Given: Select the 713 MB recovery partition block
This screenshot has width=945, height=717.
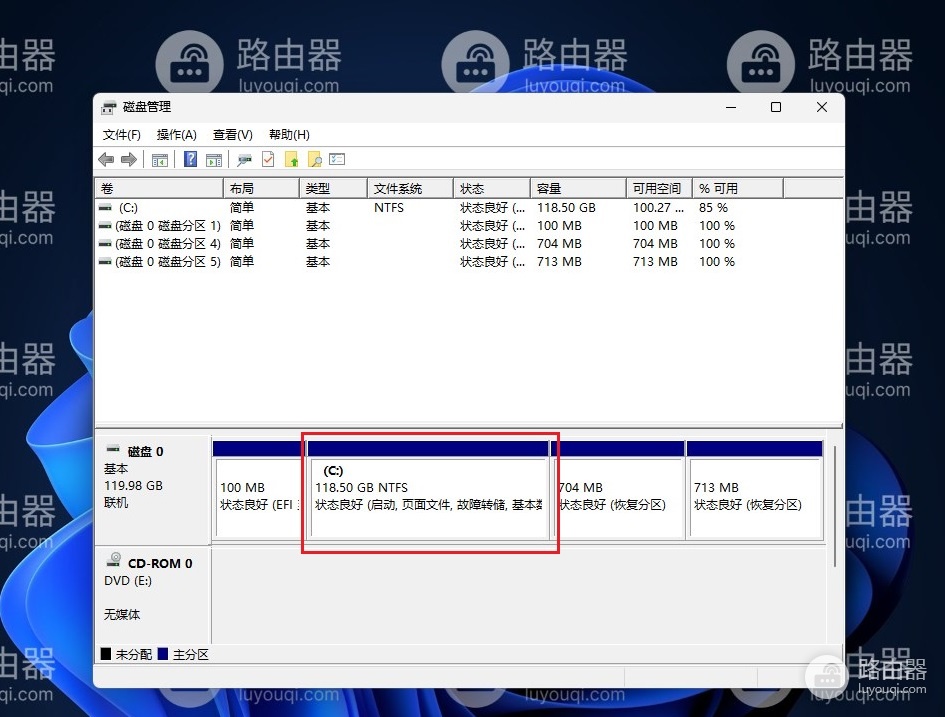Looking at the screenshot, I should tap(755, 490).
